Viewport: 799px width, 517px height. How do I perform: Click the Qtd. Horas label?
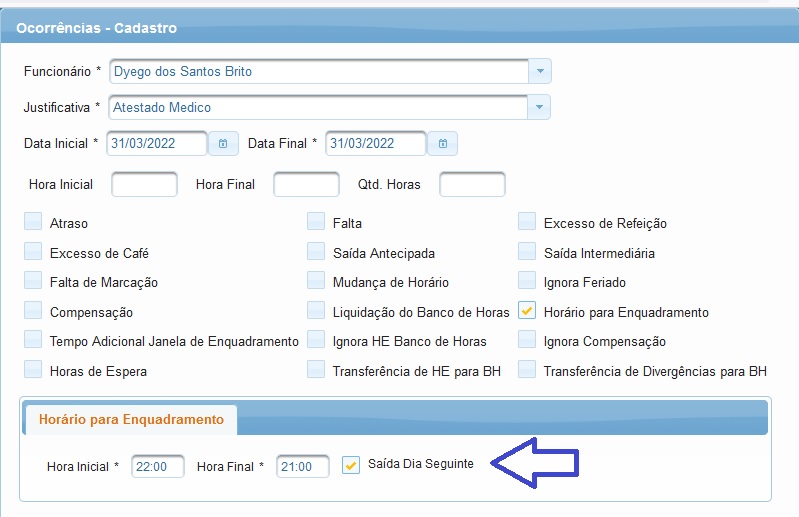pyautogui.click(x=389, y=184)
